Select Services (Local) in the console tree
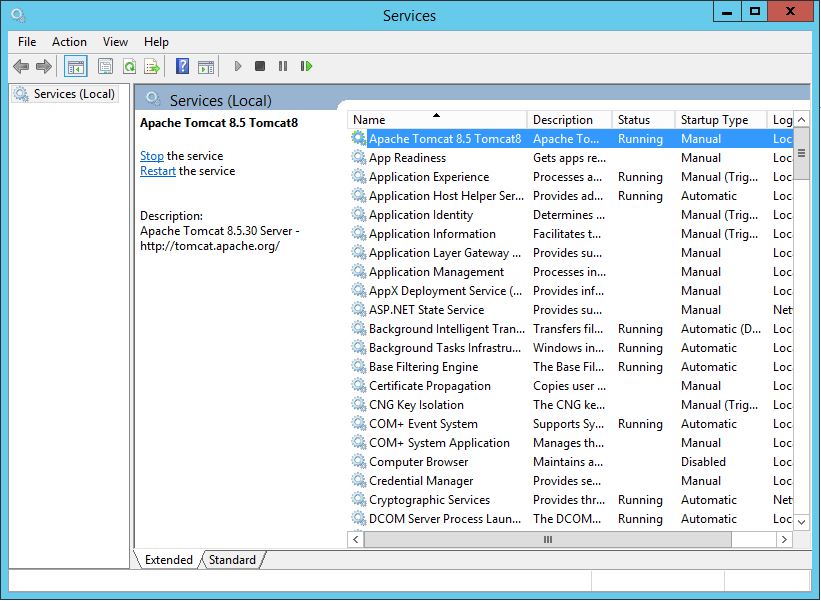This screenshot has width=821, height=601. [65, 94]
